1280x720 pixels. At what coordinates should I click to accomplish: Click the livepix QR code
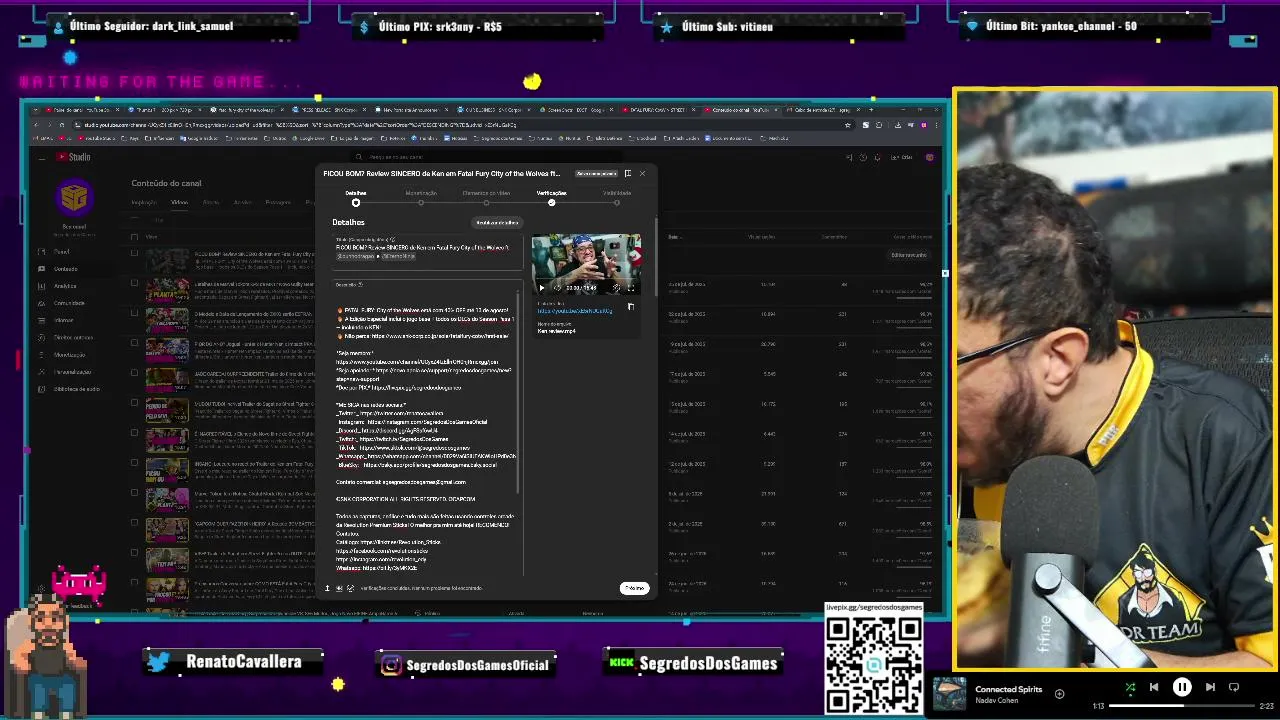(873, 664)
